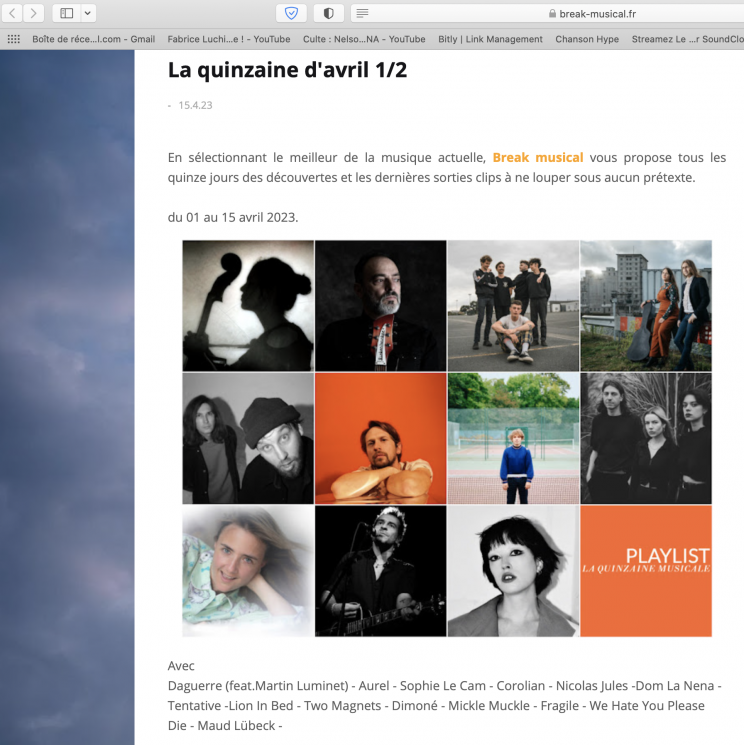Screen dimensions: 744x745
Task: Click the artist name Maud Lübeck
Action: click(x=236, y=726)
